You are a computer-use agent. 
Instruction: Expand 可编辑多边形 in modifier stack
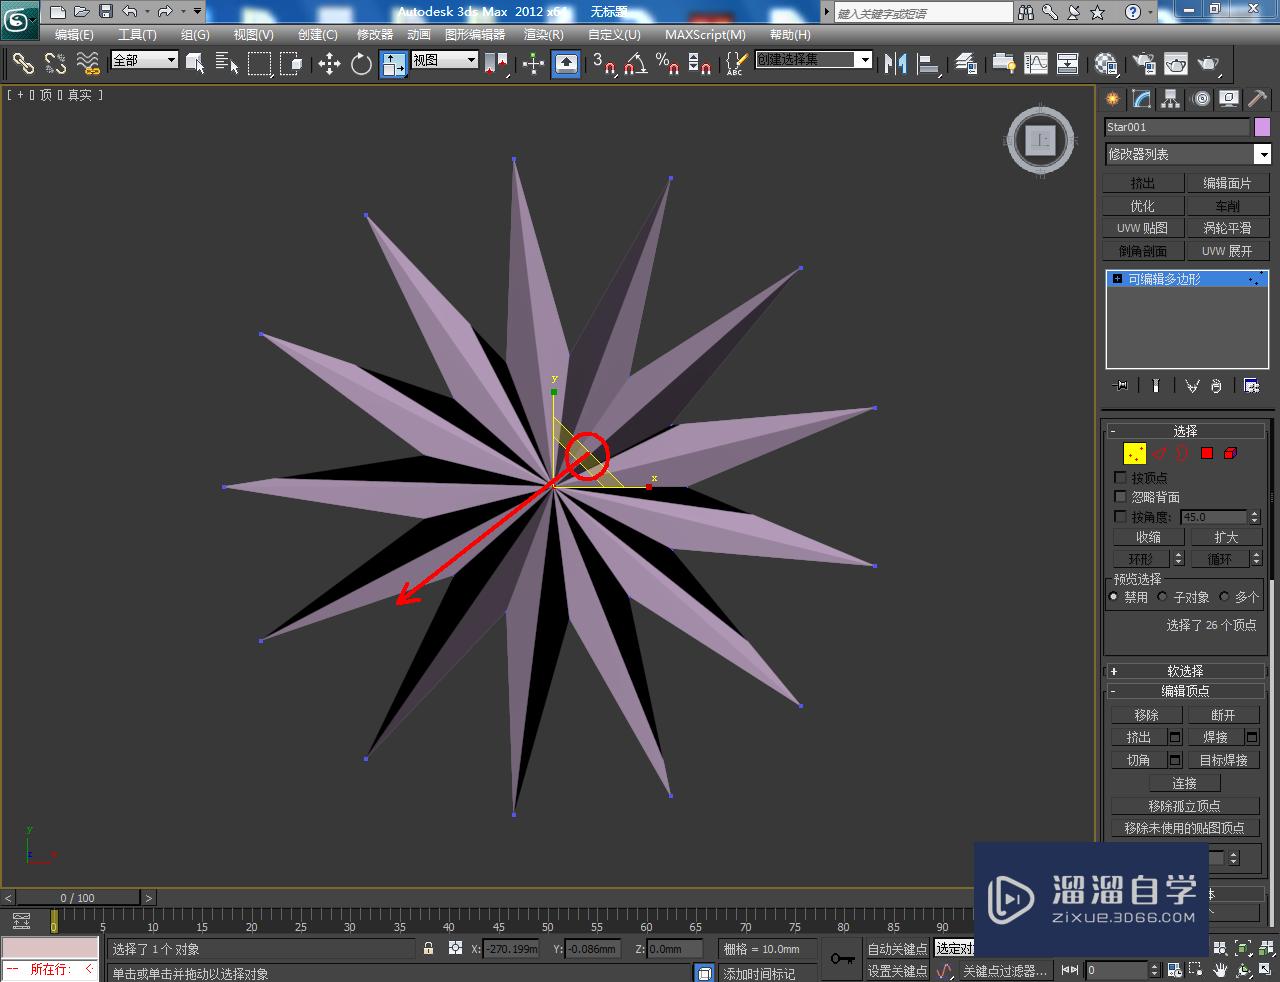(x=1117, y=279)
